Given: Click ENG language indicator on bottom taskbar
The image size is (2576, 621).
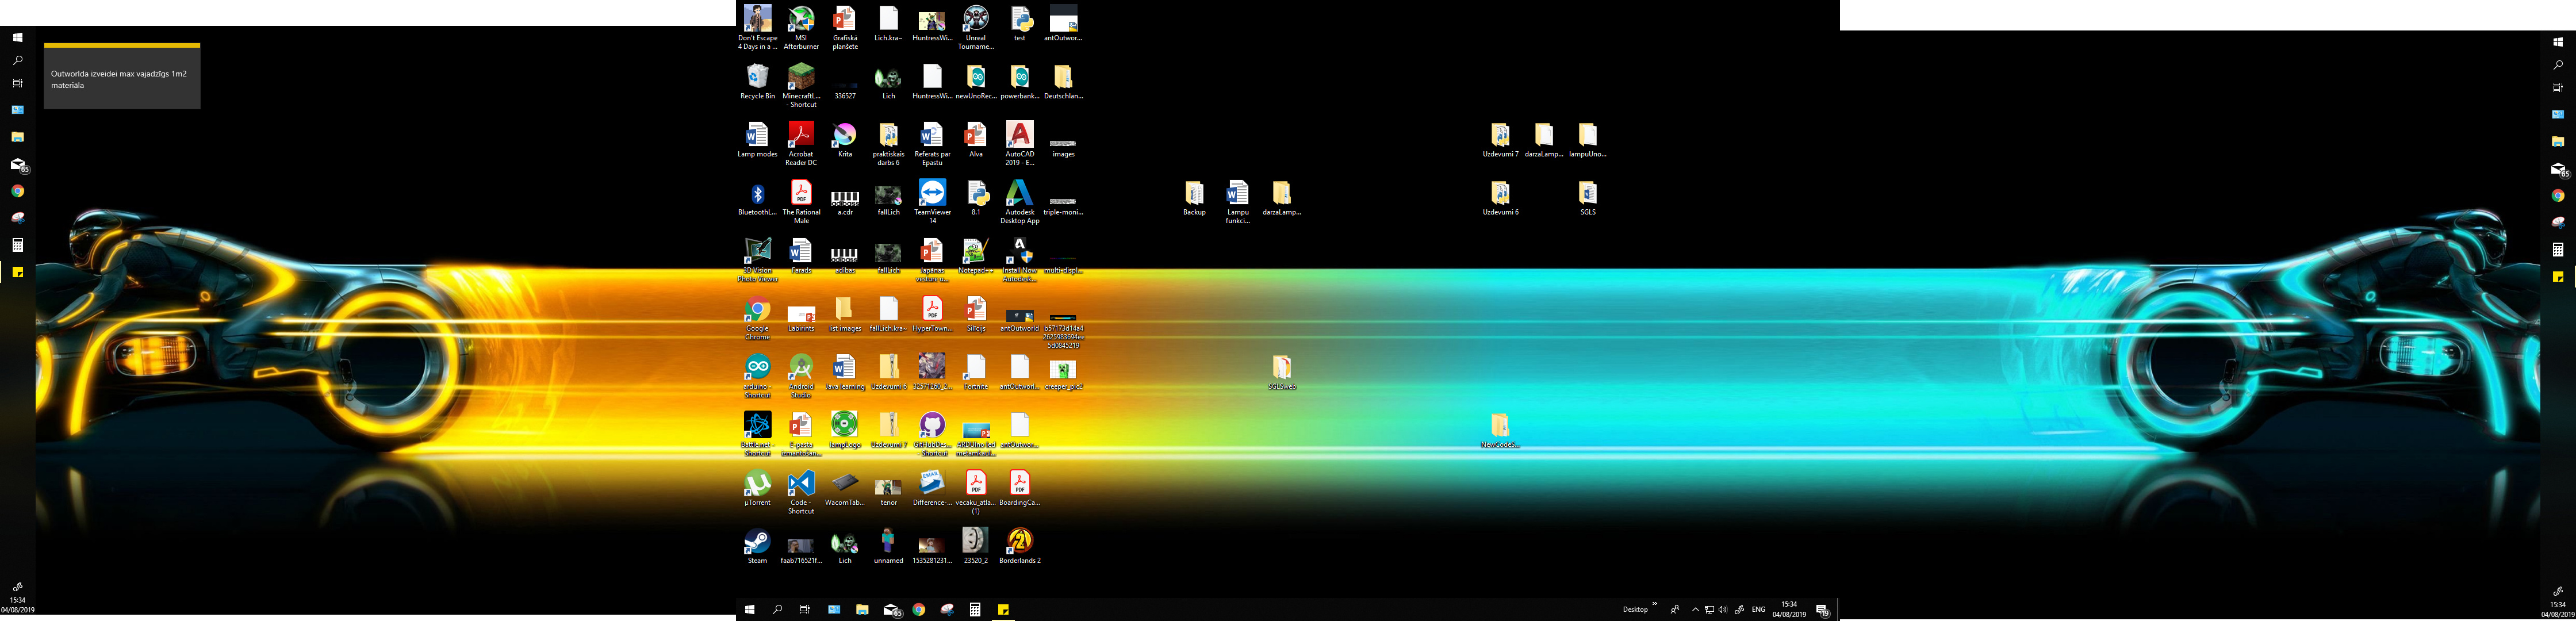Looking at the screenshot, I should 1759,610.
